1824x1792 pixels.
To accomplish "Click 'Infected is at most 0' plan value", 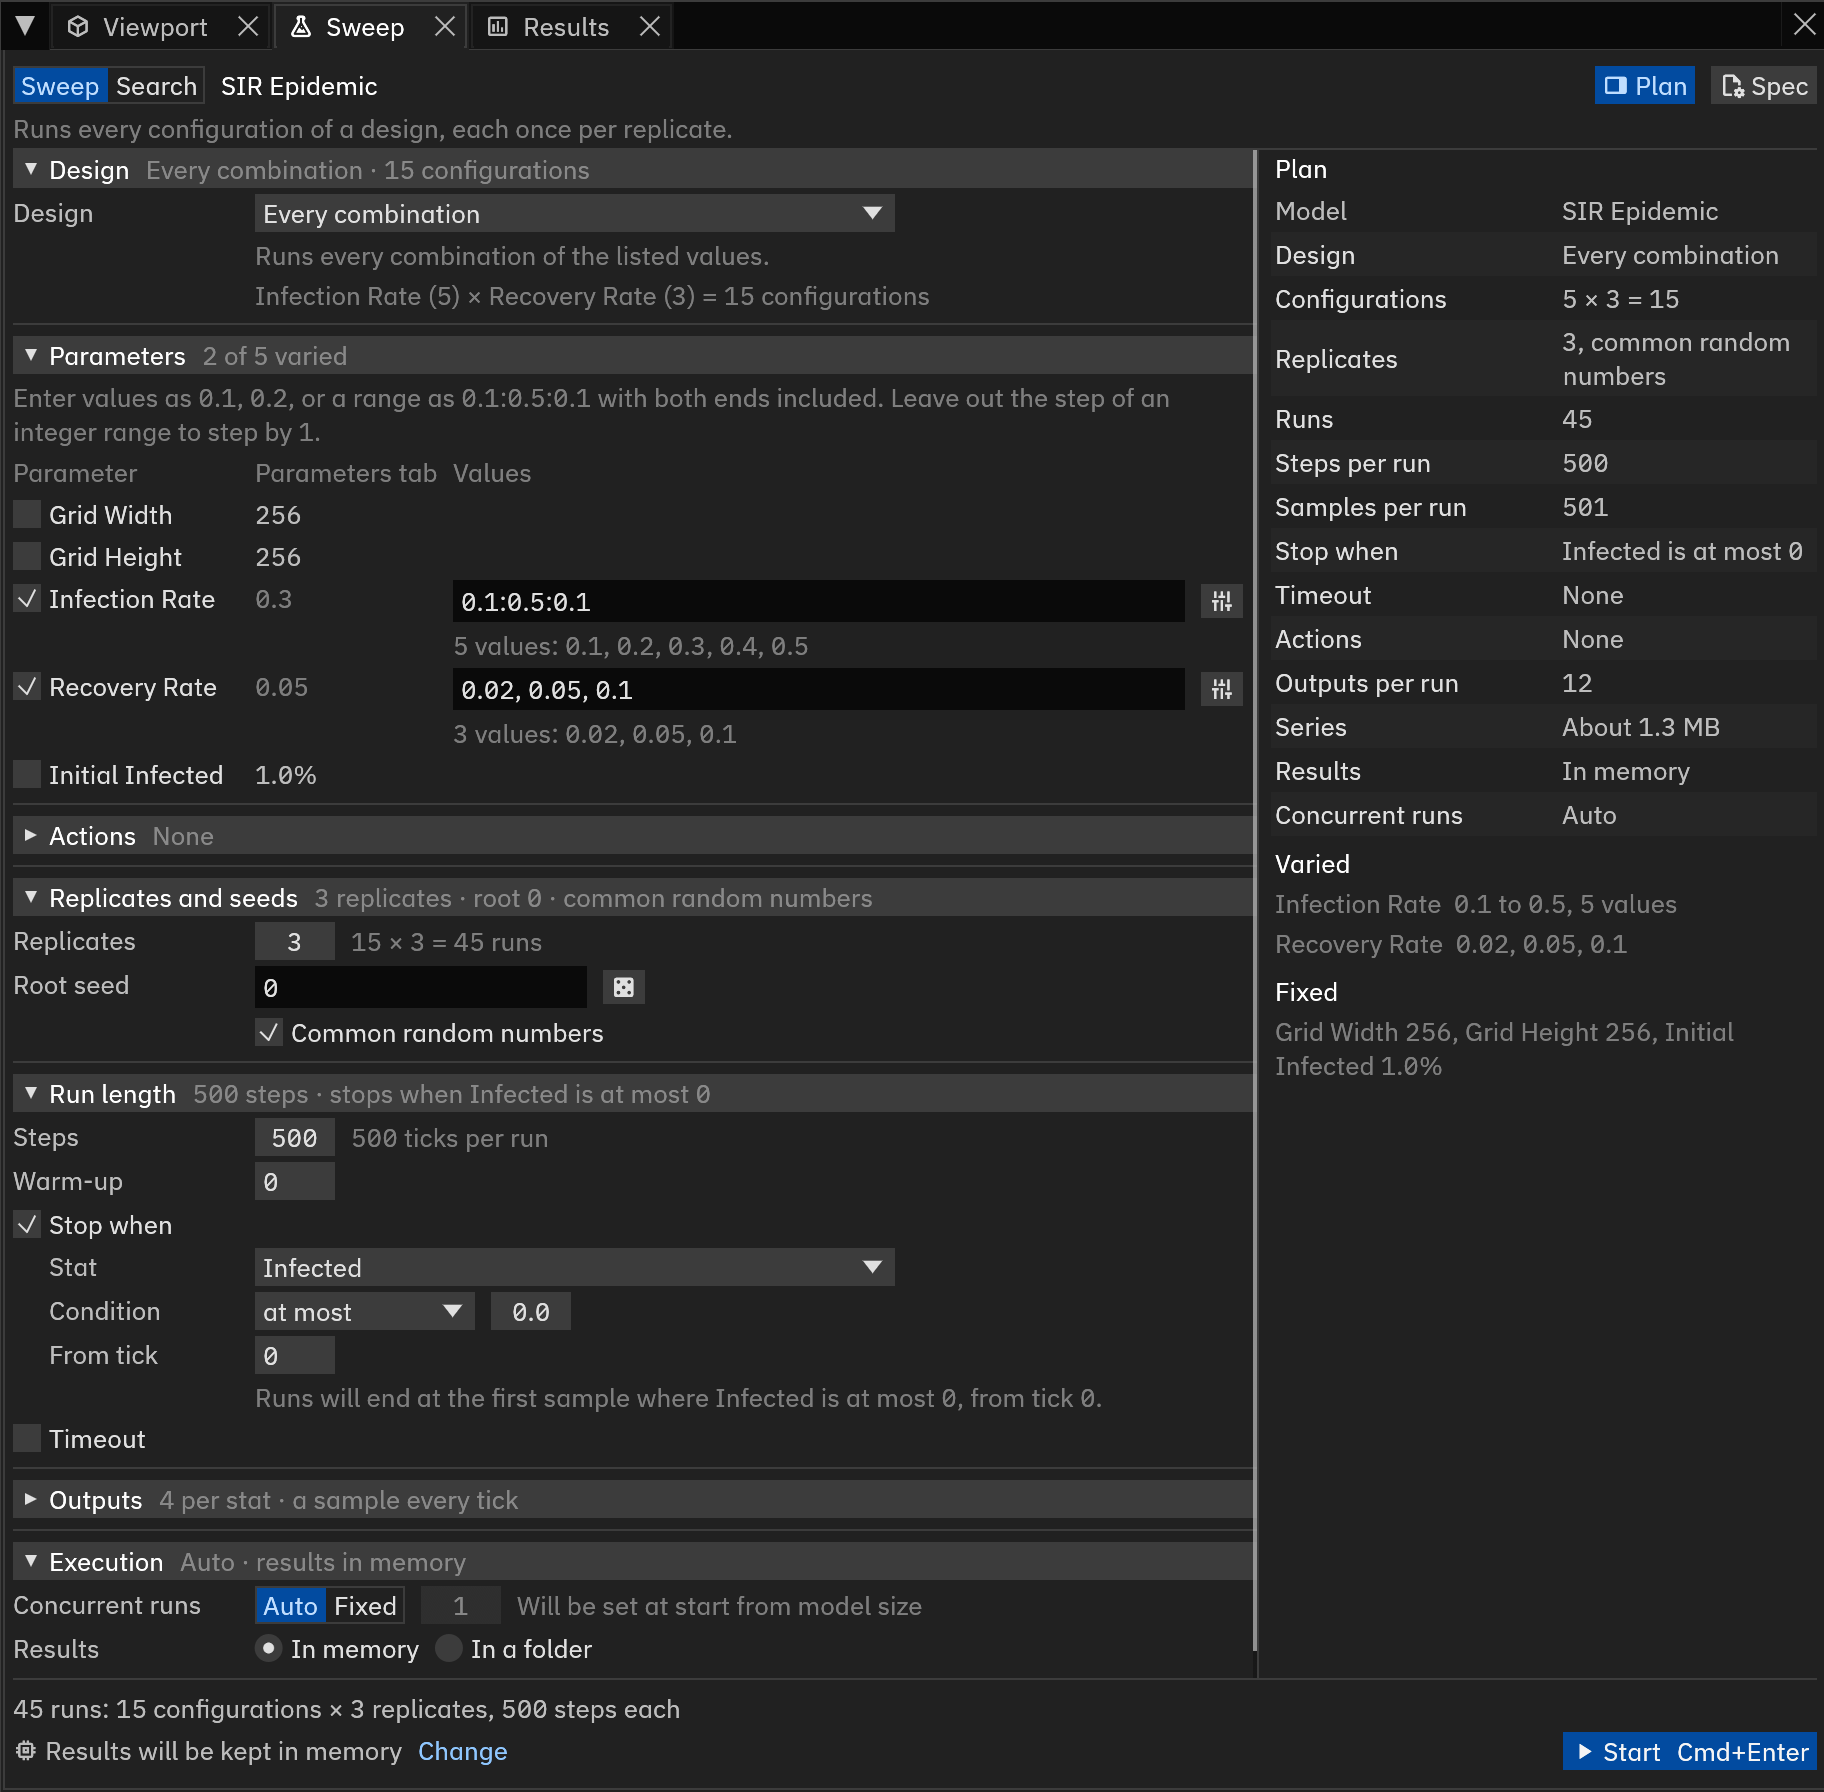I will [x=1682, y=551].
